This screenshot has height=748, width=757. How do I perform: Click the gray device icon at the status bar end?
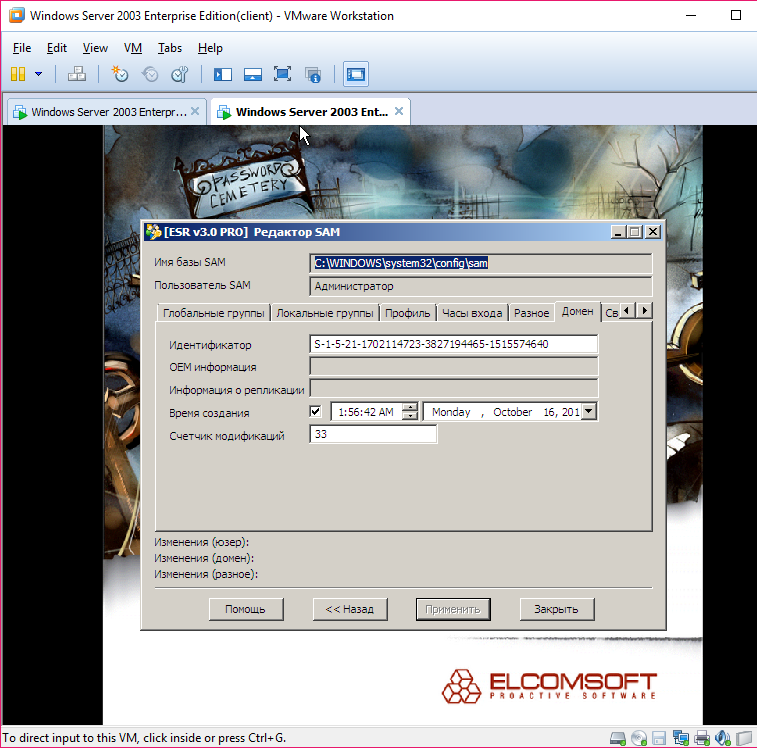coord(744,738)
